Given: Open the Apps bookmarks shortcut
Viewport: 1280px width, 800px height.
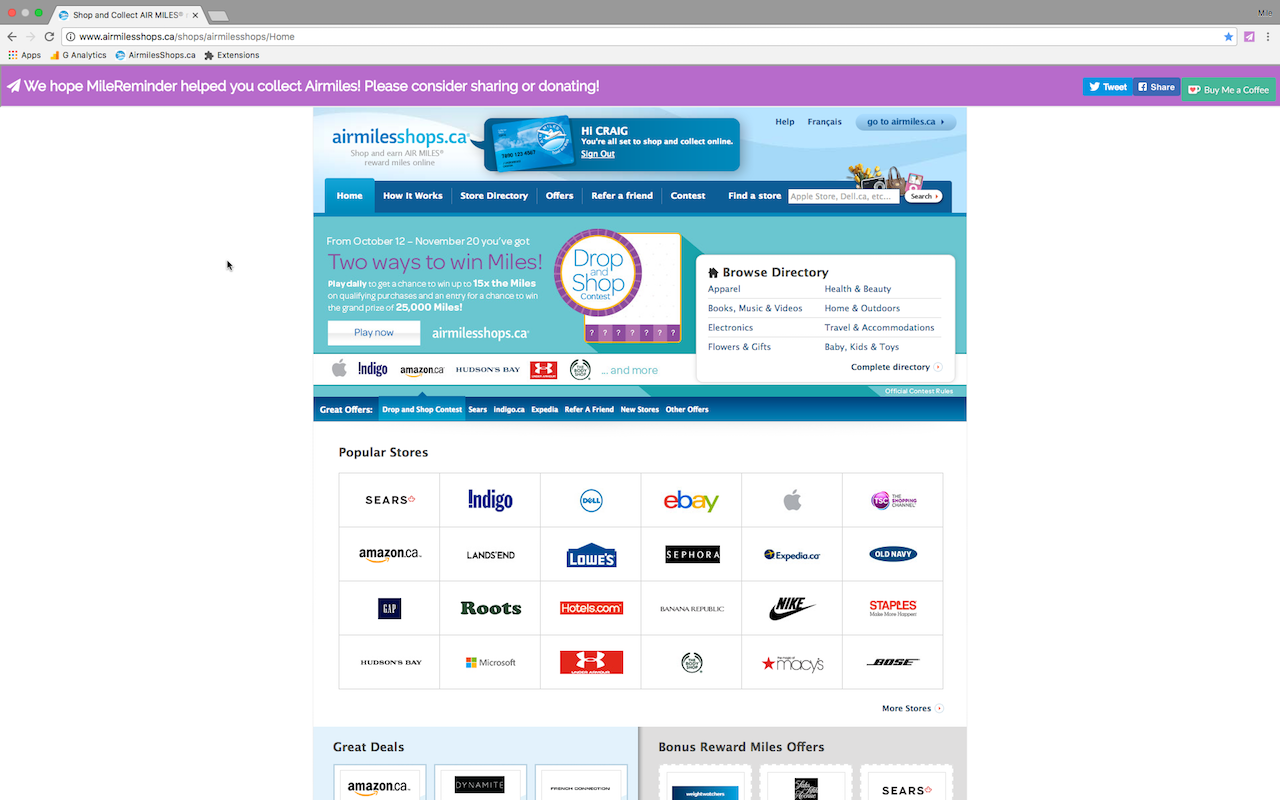Looking at the screenshot, I should point(24,55).
